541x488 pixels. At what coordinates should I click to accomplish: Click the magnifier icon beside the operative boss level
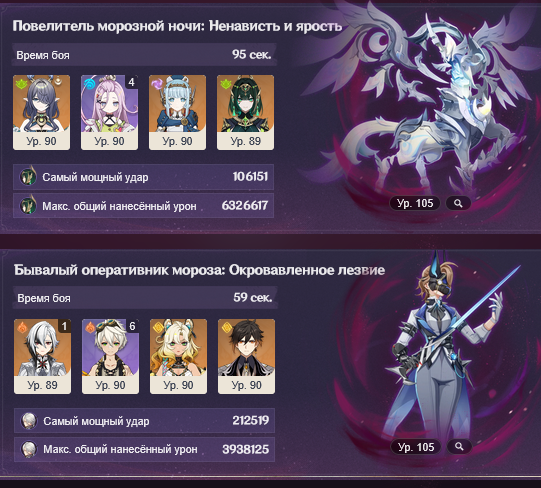(x=459, y=447)
